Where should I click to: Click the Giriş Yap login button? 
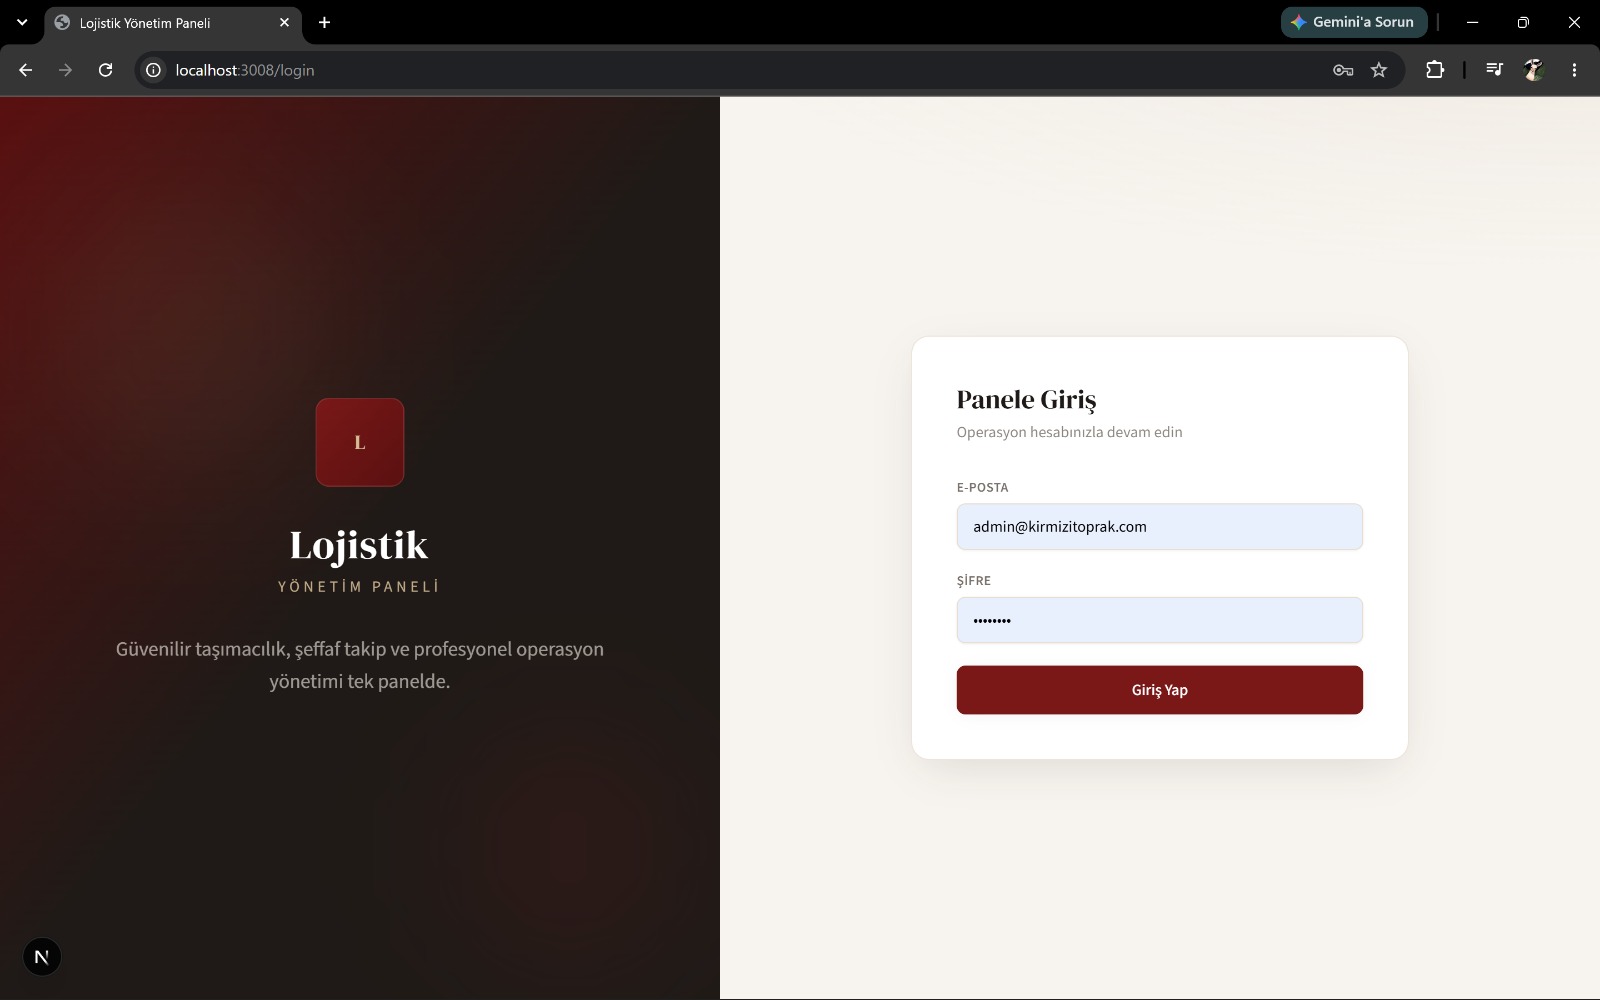[1159, 690]
